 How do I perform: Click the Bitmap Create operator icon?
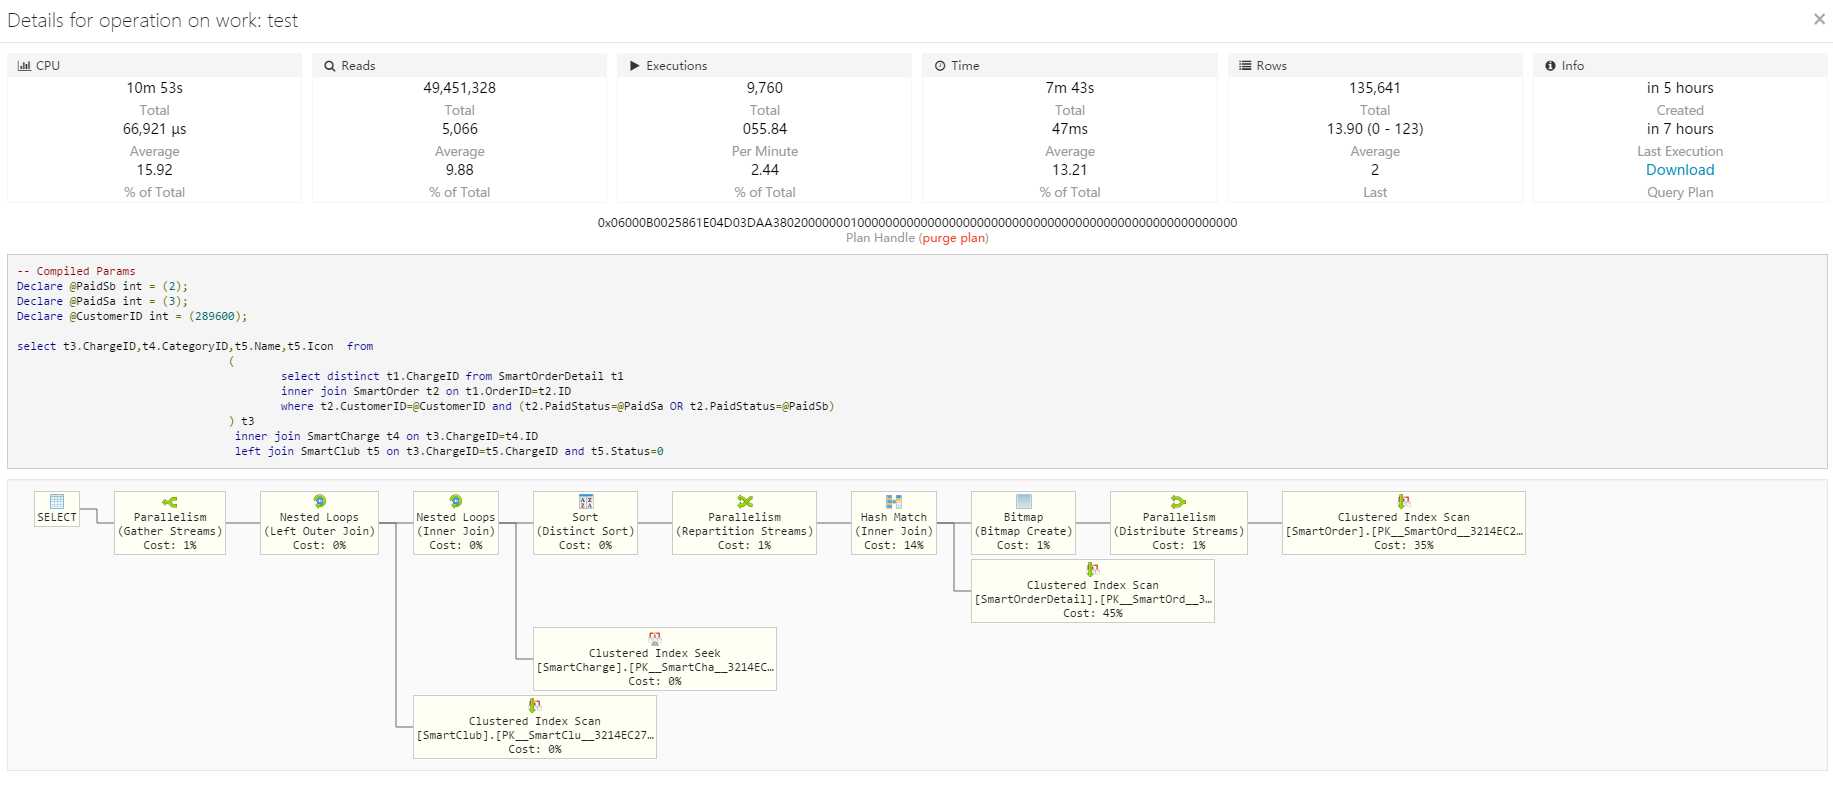[x=1023, y=501]
